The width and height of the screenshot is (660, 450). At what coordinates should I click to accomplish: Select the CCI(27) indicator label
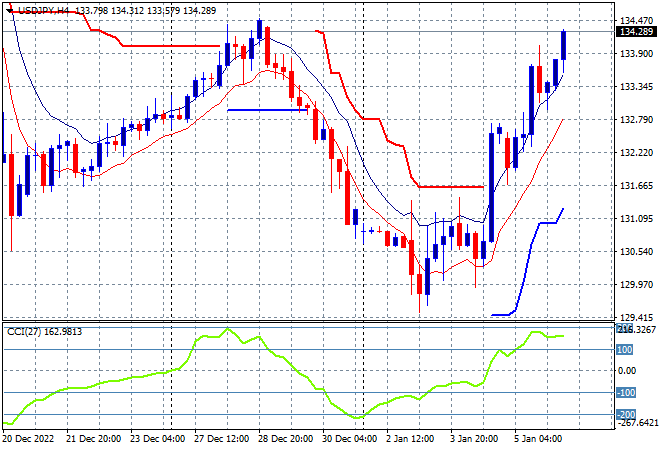tap(24, 332)
